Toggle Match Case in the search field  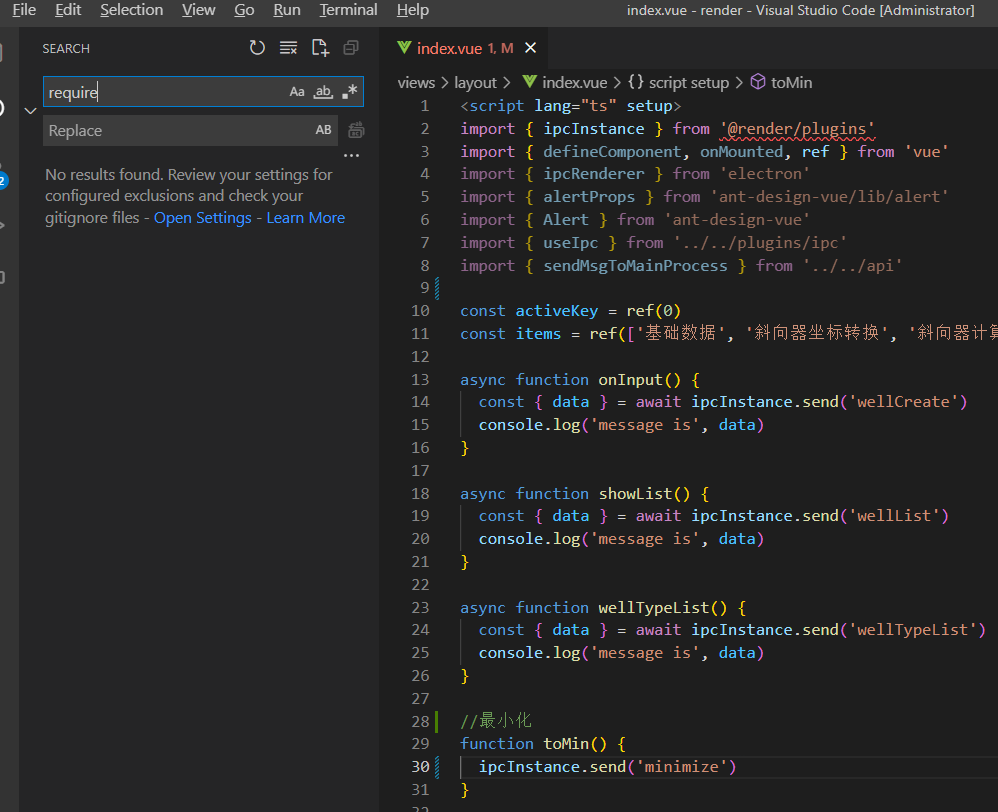[296, 91]
